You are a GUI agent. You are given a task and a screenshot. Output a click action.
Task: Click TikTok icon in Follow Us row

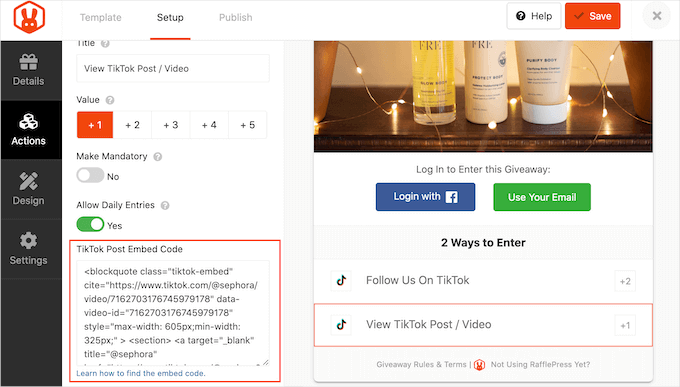coord(341,280)
